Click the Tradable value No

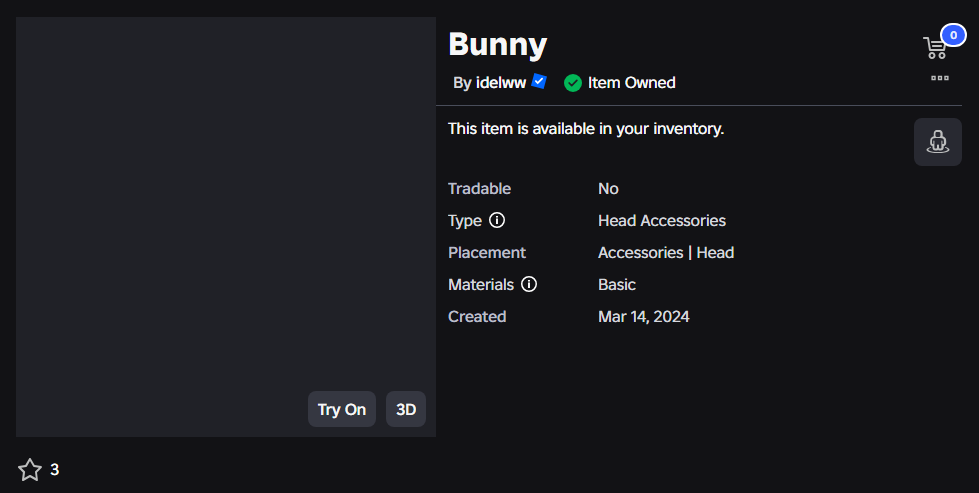[608, 188]
